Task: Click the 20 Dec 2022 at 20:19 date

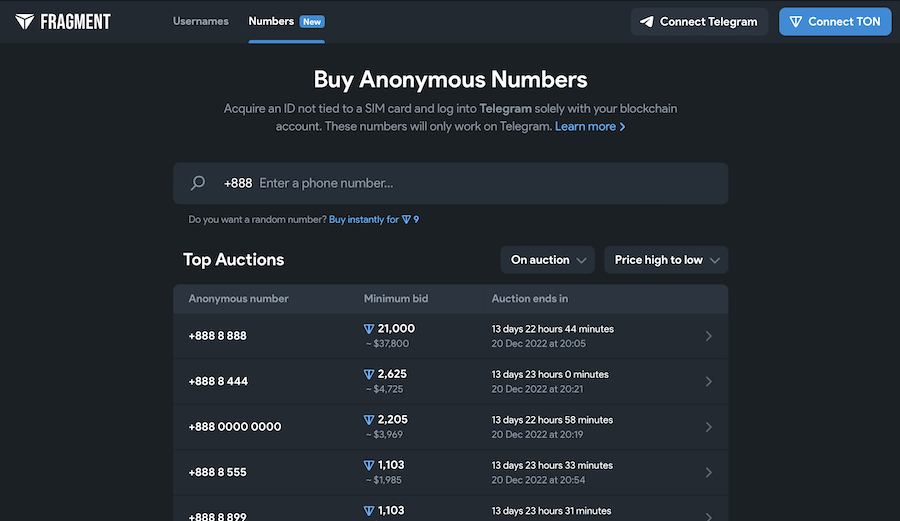Action: point(537,434)
